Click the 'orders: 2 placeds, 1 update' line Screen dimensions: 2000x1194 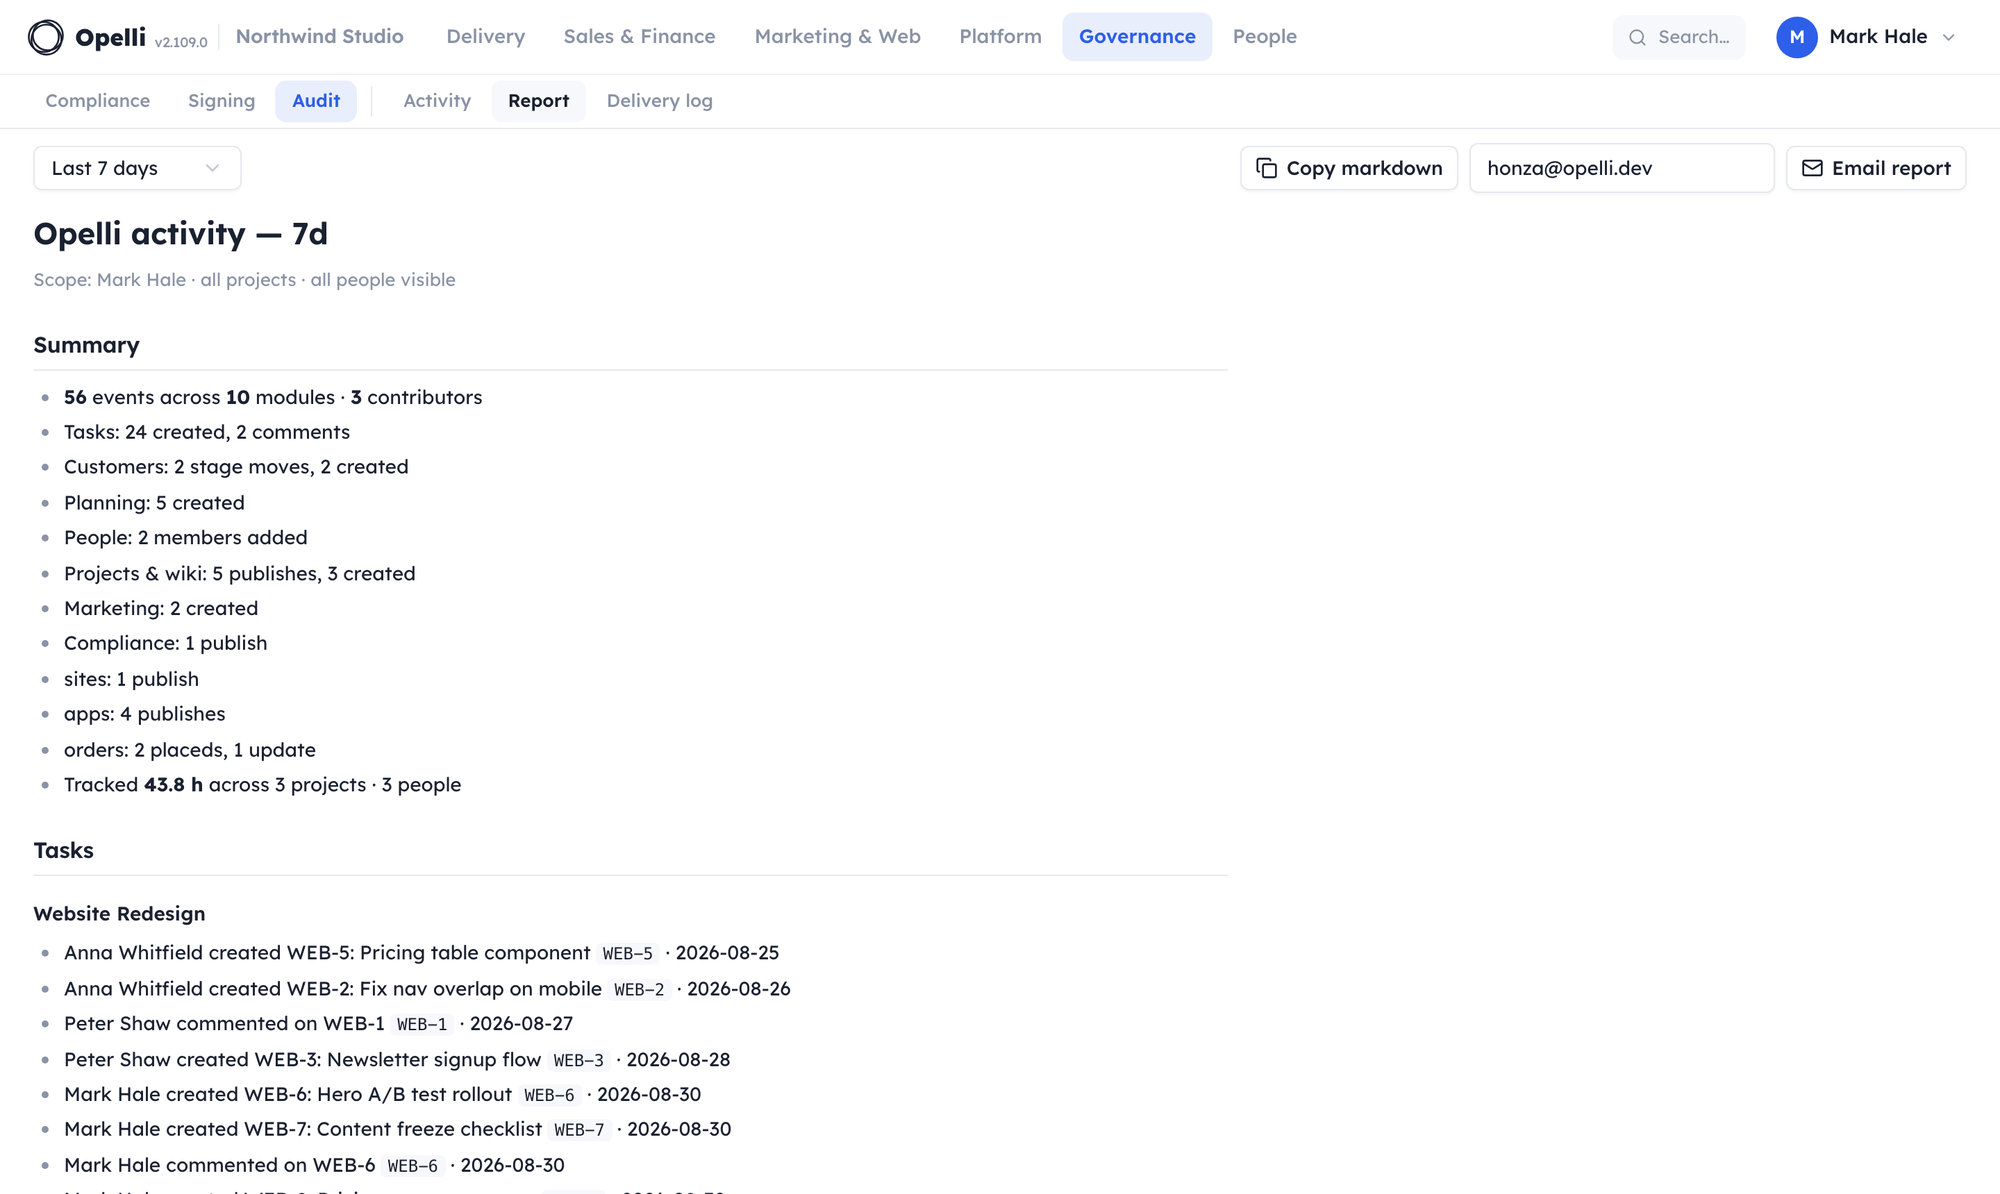[x=190, y=750]
